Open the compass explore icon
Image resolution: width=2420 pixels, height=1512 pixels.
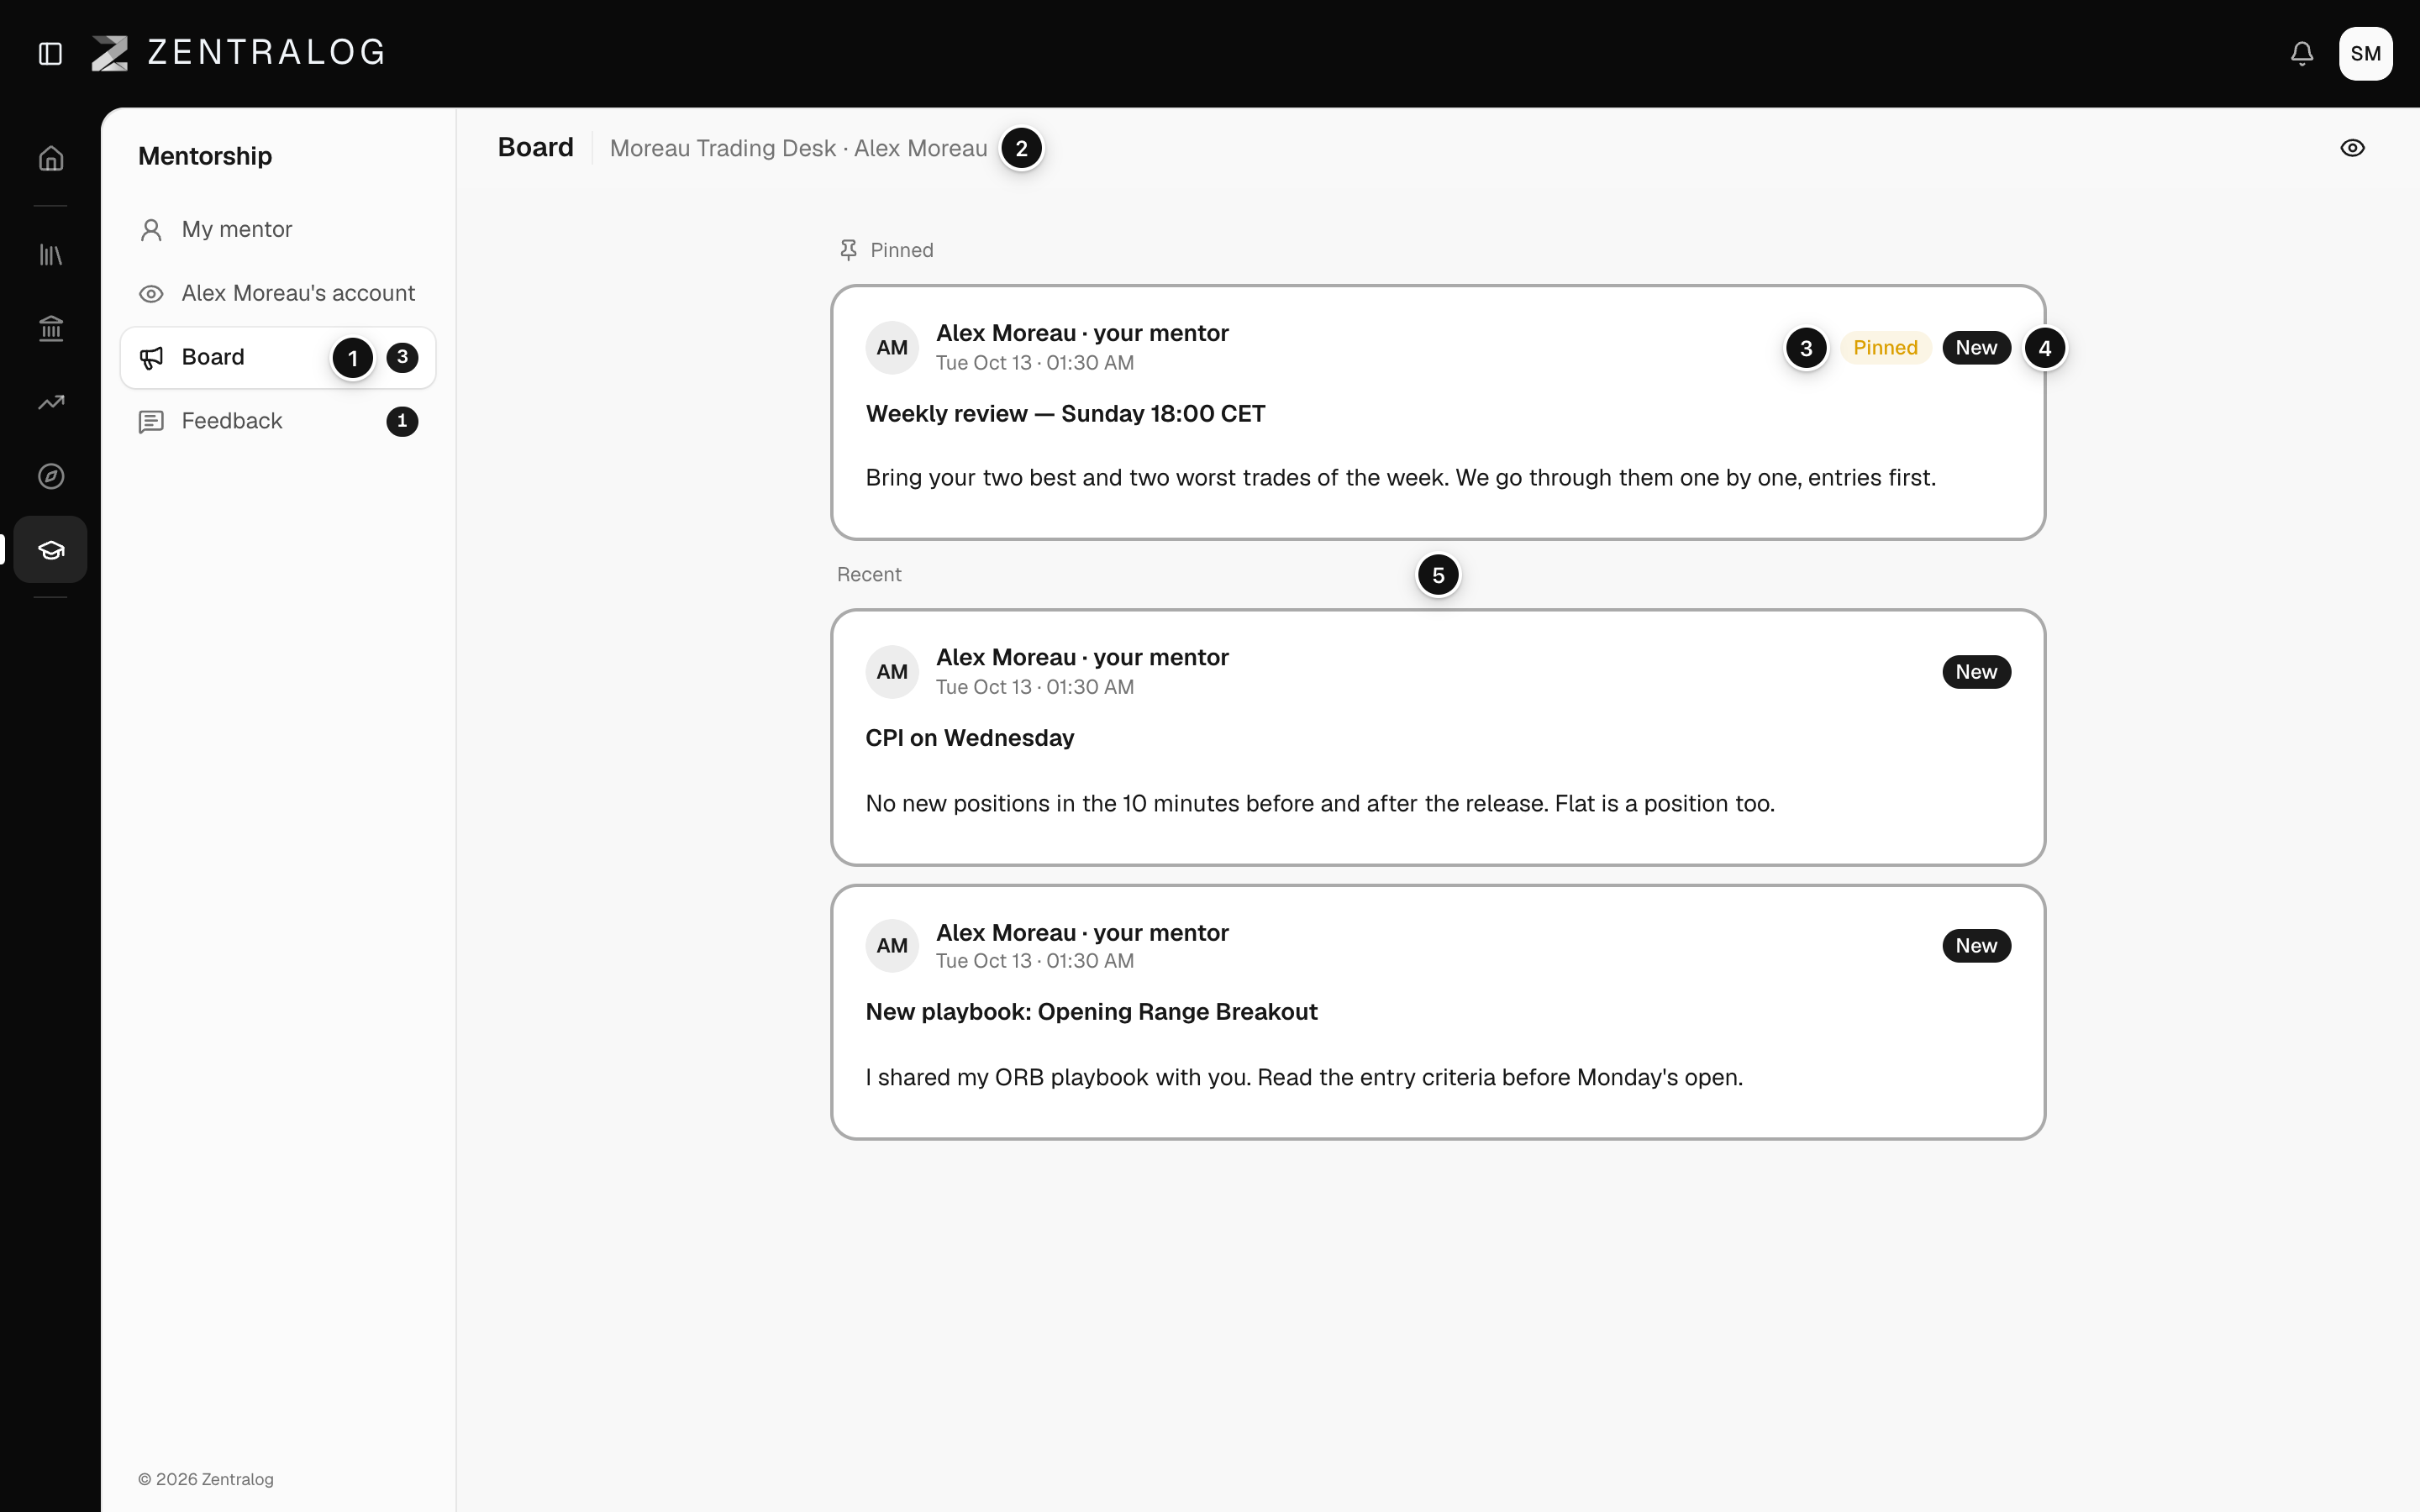coord(51,476)
